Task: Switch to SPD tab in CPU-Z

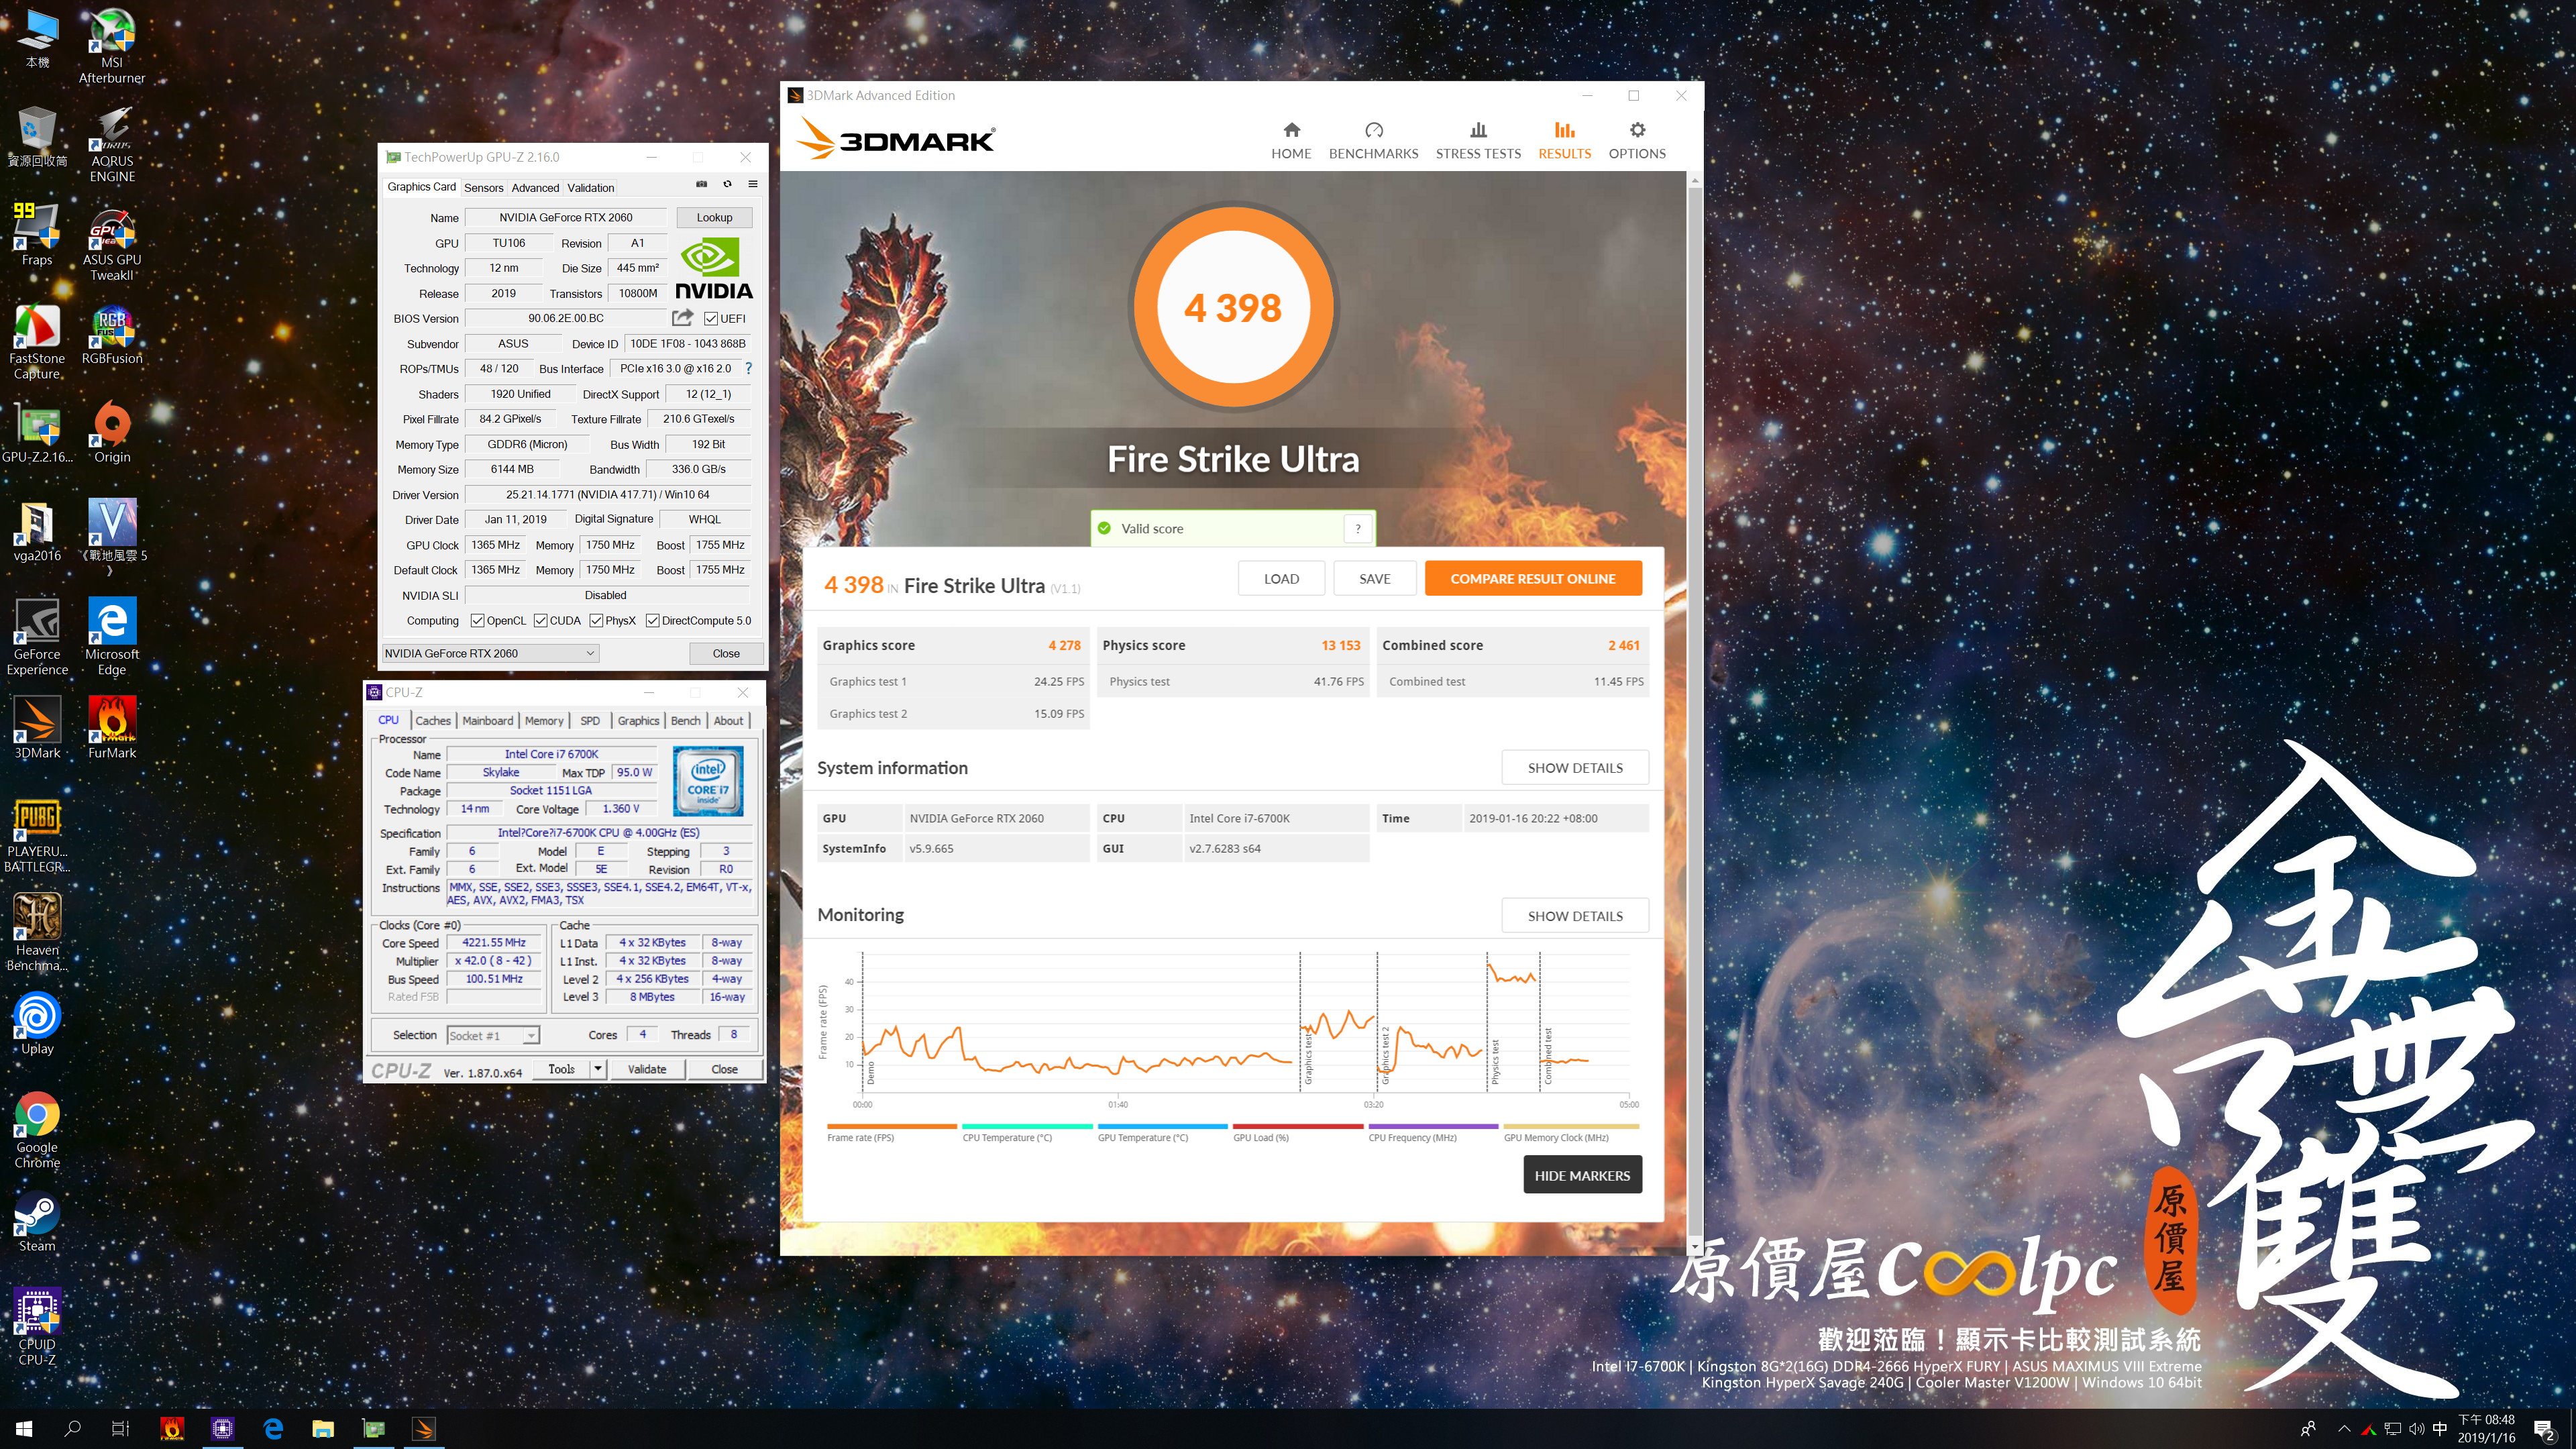Action: pyautogui.click(x=590, y=720)
